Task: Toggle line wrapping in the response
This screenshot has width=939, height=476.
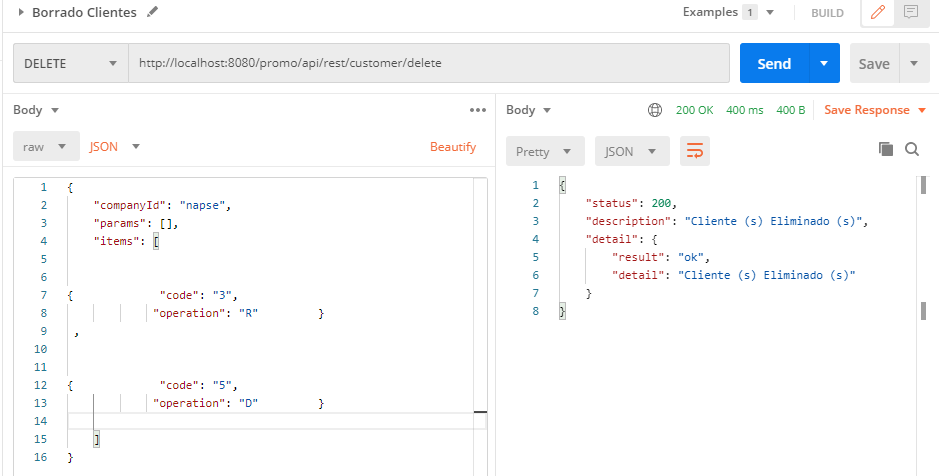Action: 694,151
